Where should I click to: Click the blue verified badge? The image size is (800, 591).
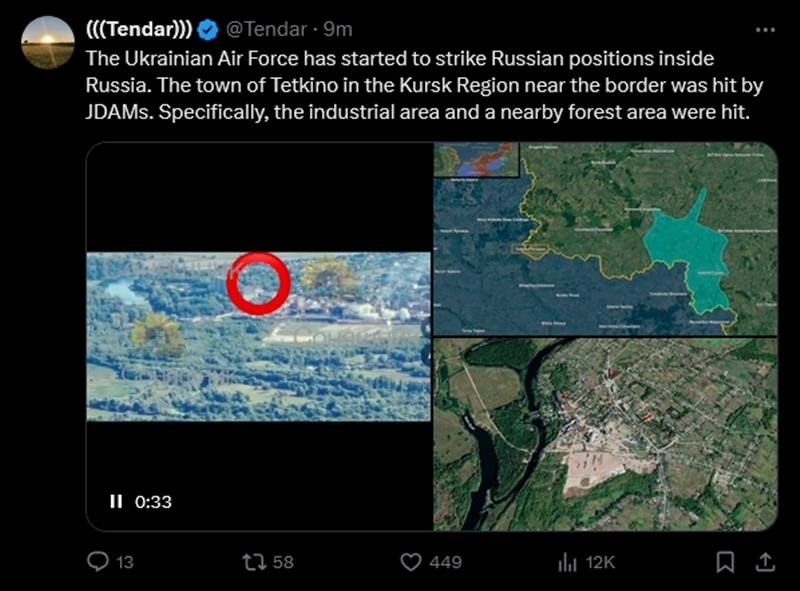(x=208, y=29)
